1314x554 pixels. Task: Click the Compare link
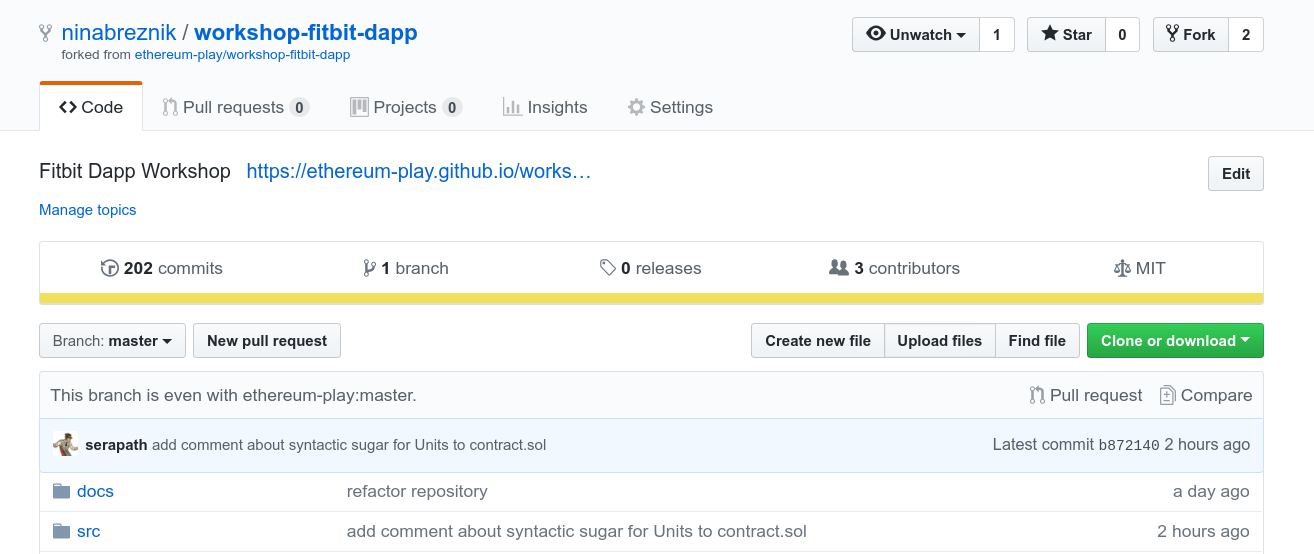tap(1206, 395)
